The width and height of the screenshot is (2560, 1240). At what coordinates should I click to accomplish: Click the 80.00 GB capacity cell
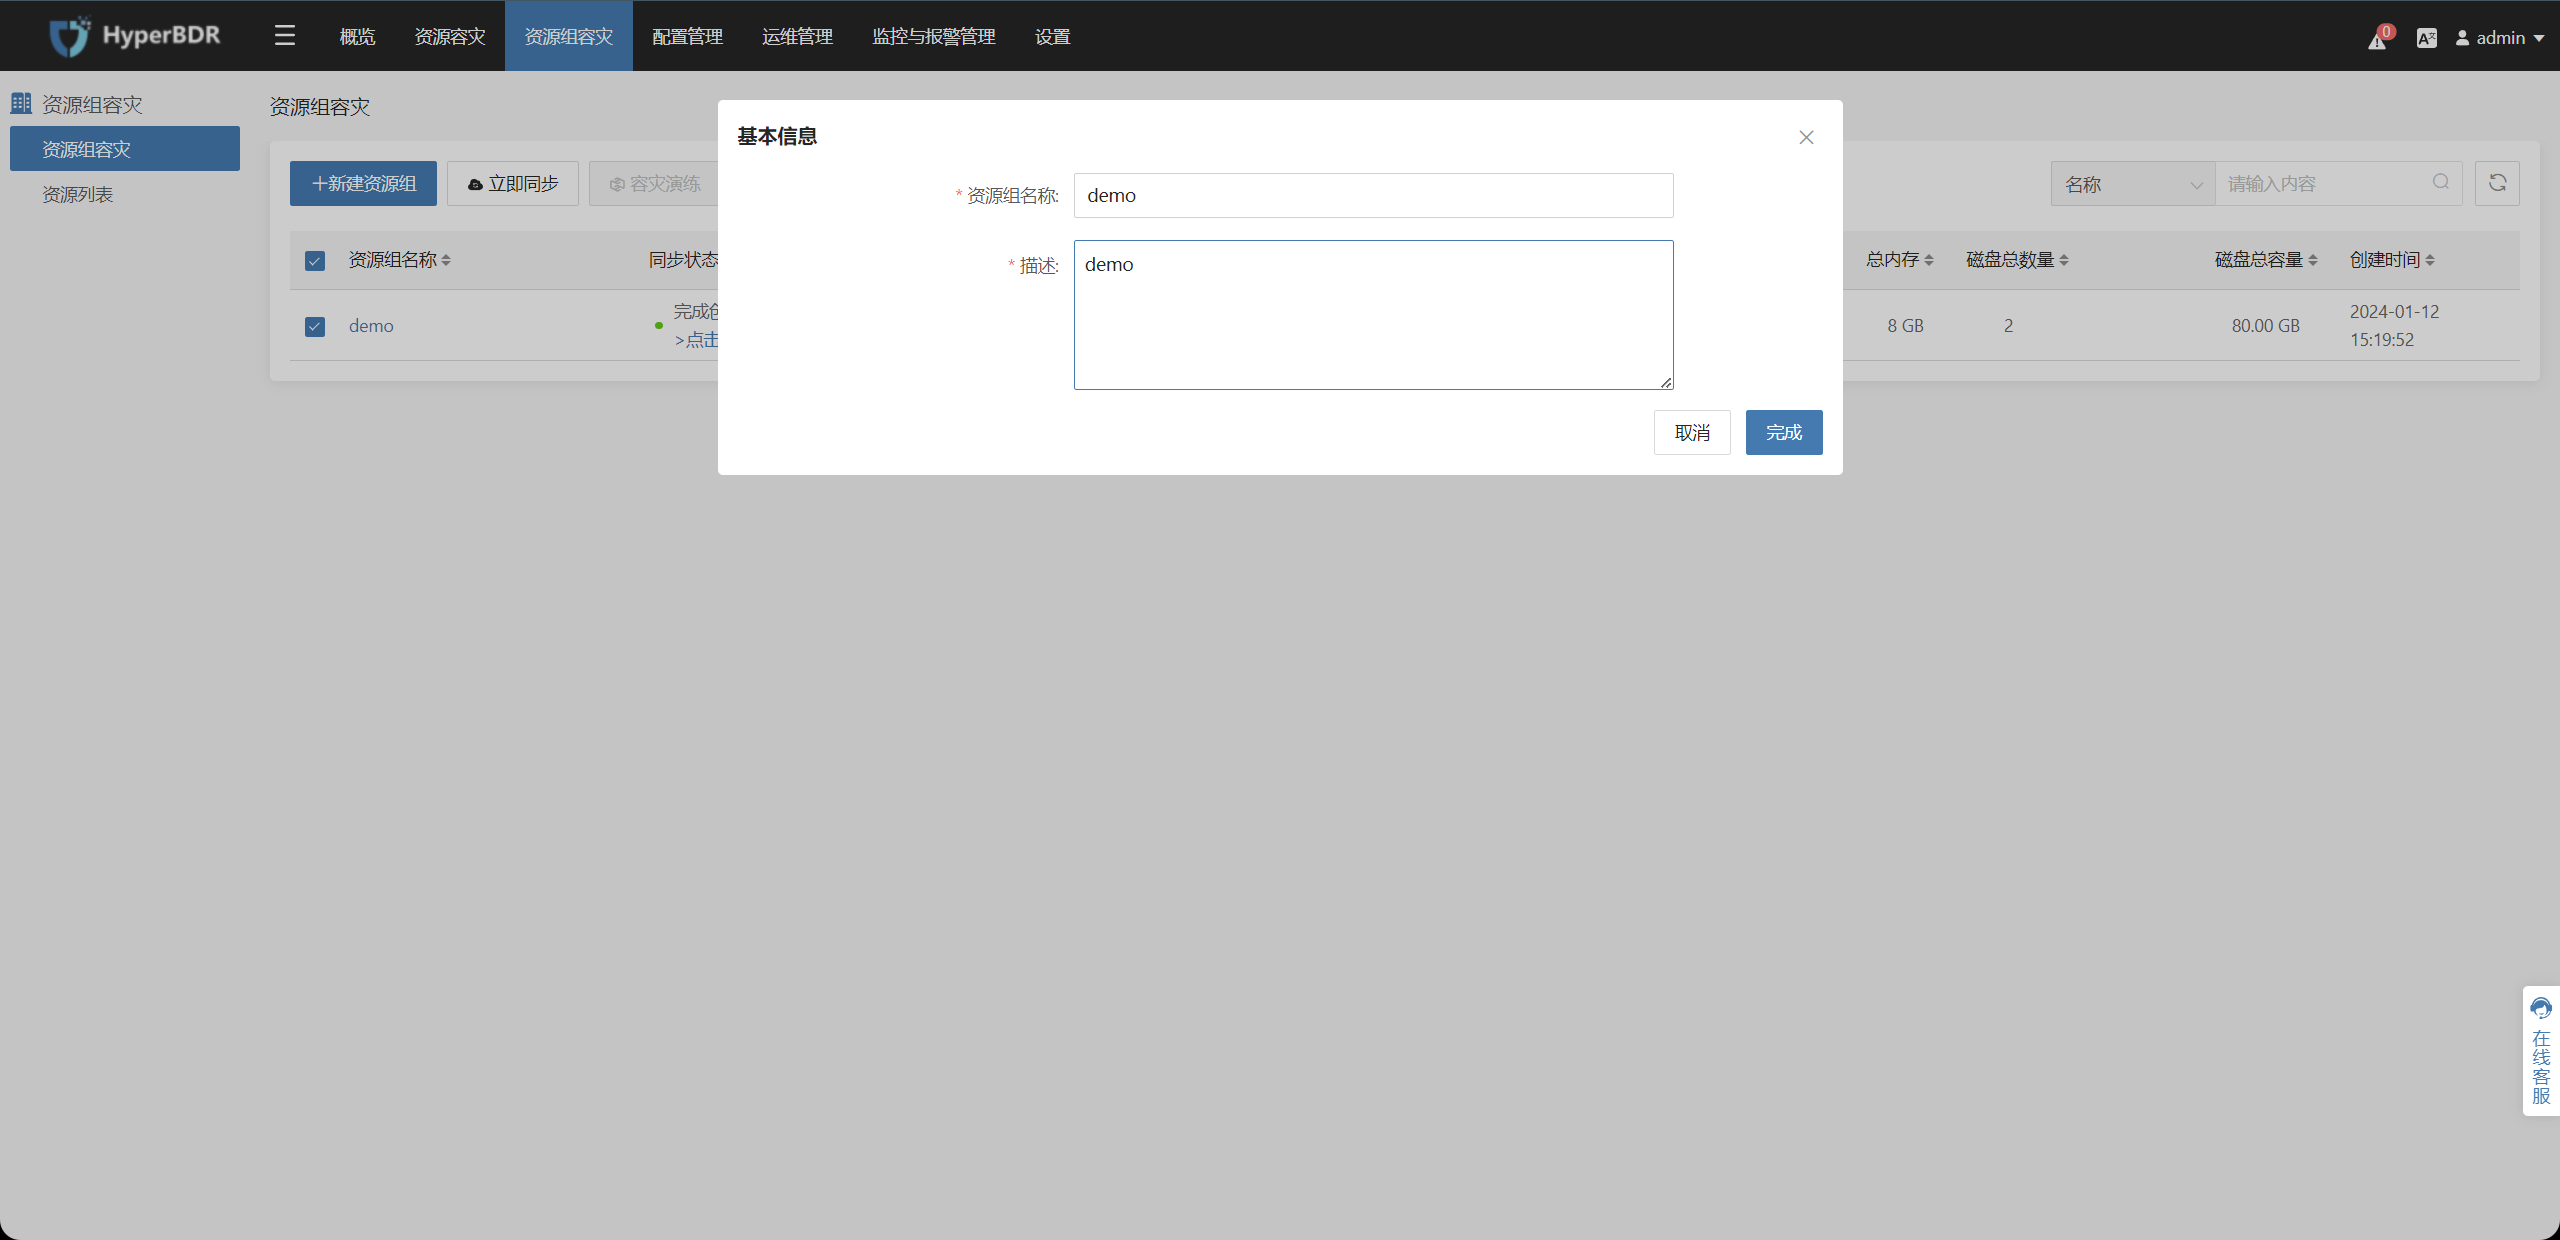click(x=2265, y=326)
